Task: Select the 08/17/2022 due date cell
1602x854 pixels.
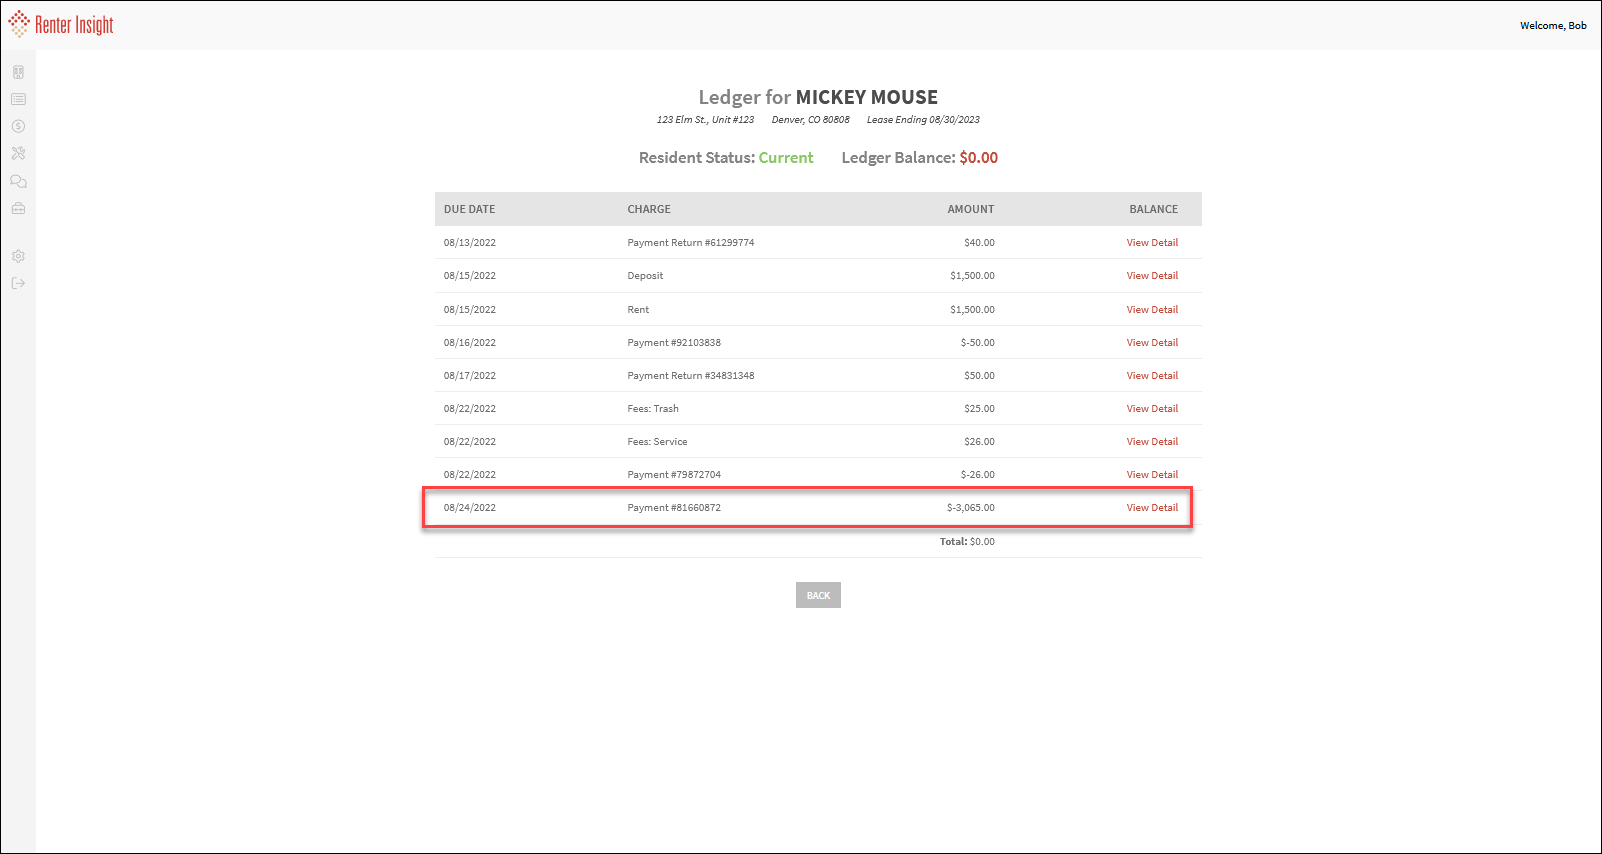Action: [470, 376]
